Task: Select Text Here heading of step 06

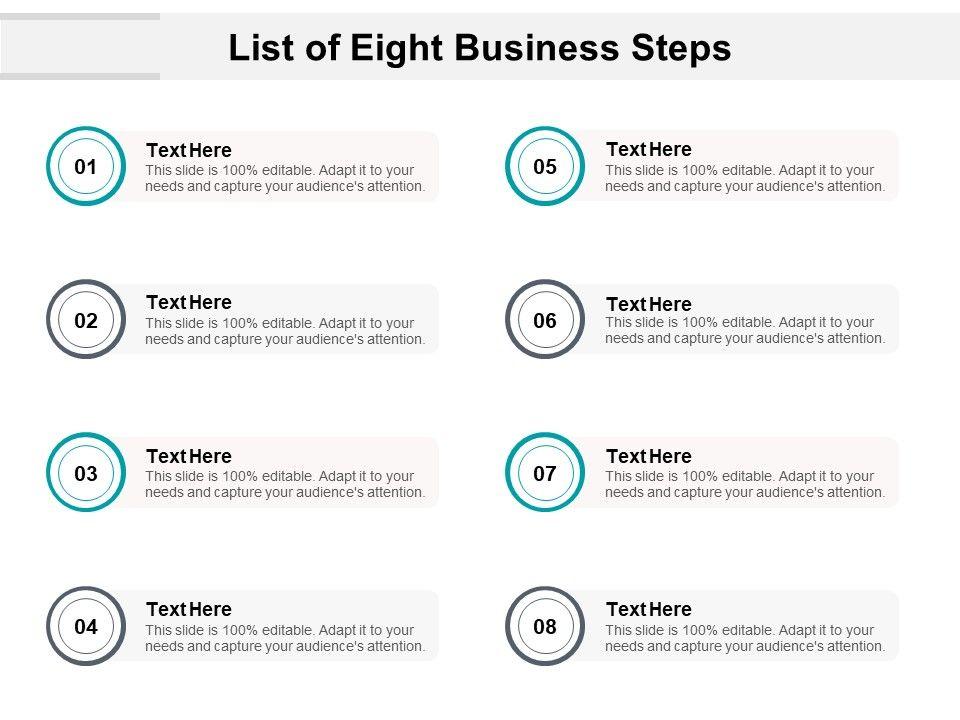Action: coord(648,304)
